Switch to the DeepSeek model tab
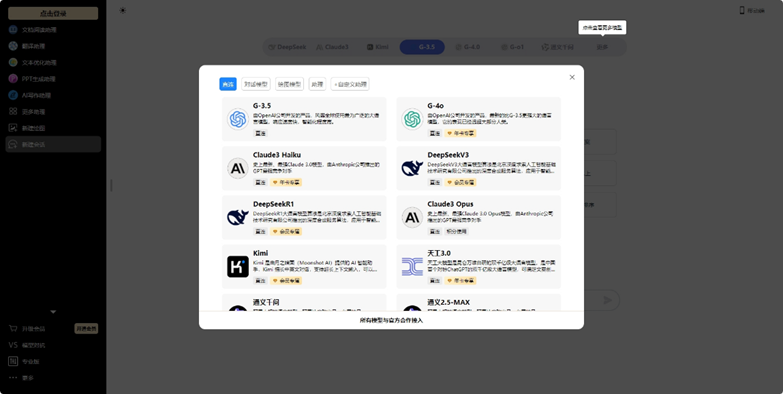 [x=287, y=47]
